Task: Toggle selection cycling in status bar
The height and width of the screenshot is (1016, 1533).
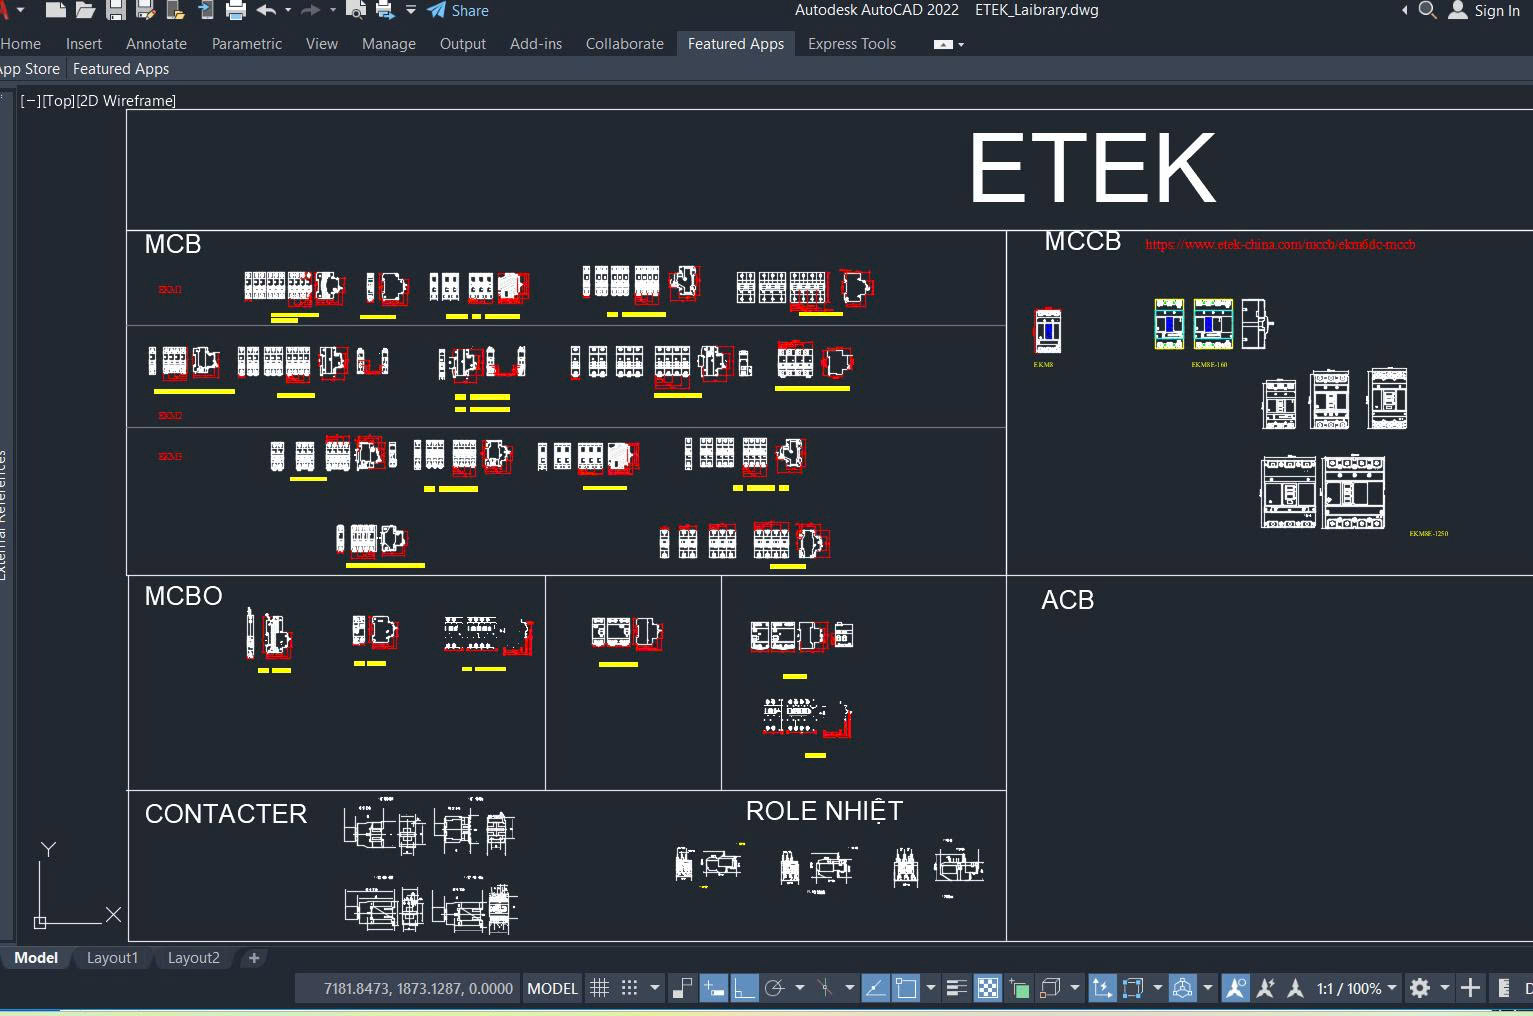Action: [1019, 988]
